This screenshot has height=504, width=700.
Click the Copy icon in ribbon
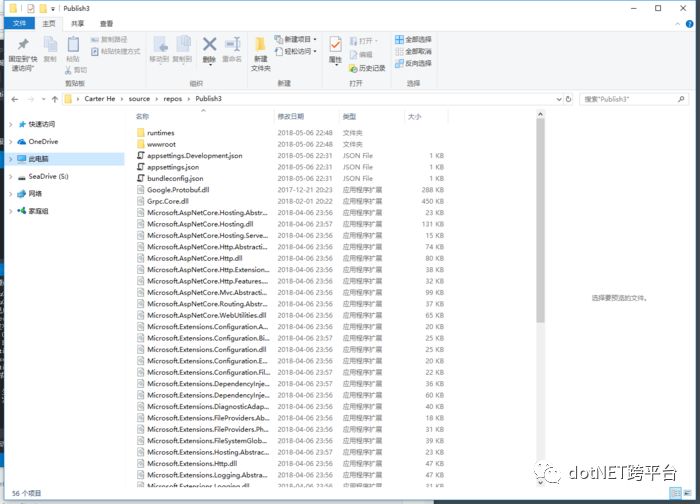click(50, 45)
